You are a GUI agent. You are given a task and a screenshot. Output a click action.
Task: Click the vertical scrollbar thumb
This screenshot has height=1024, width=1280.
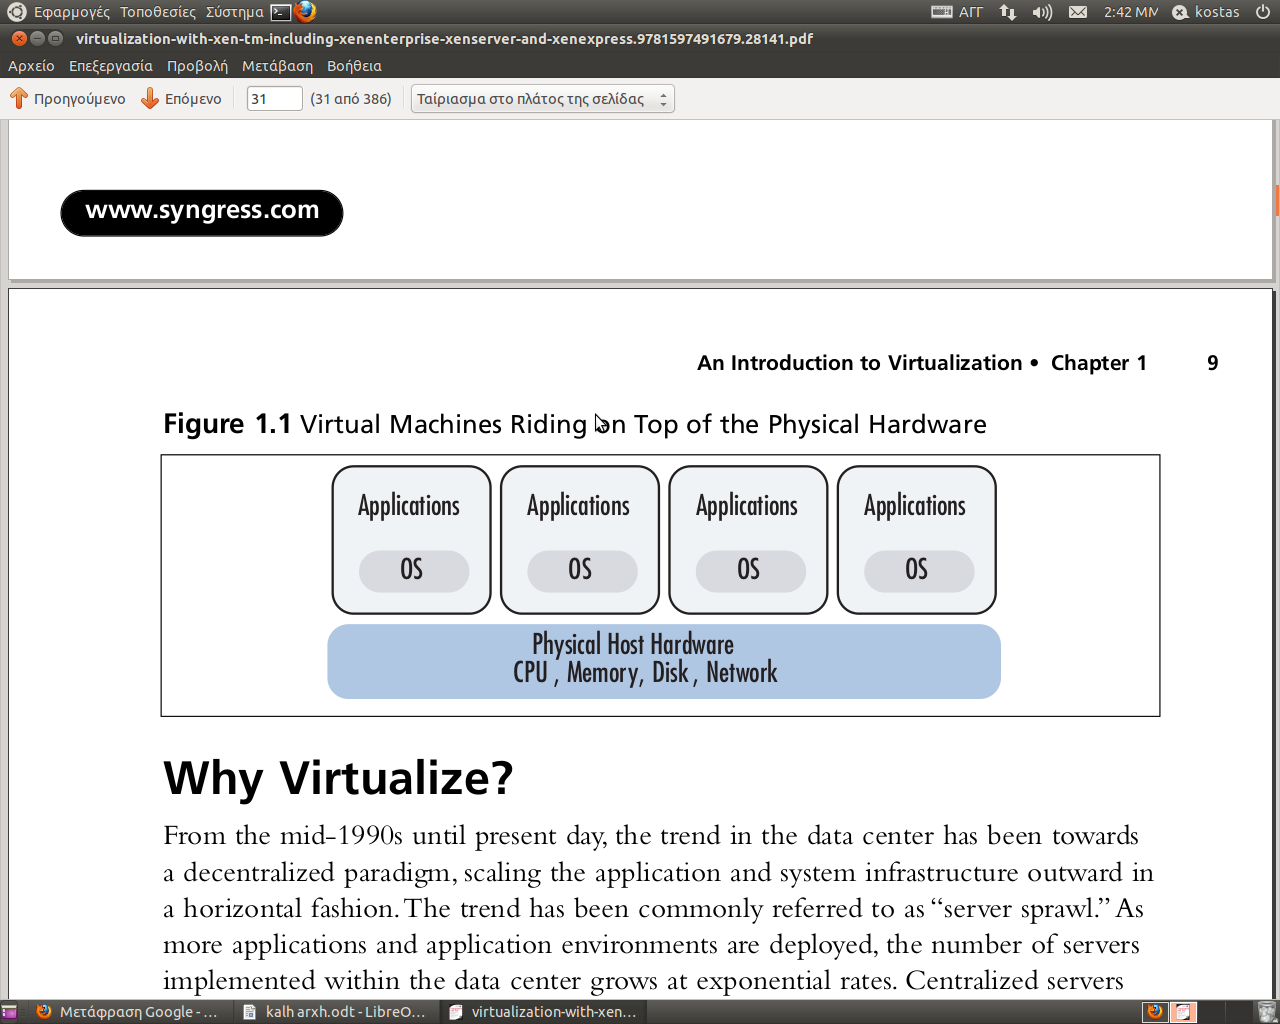coord(1277,200)
